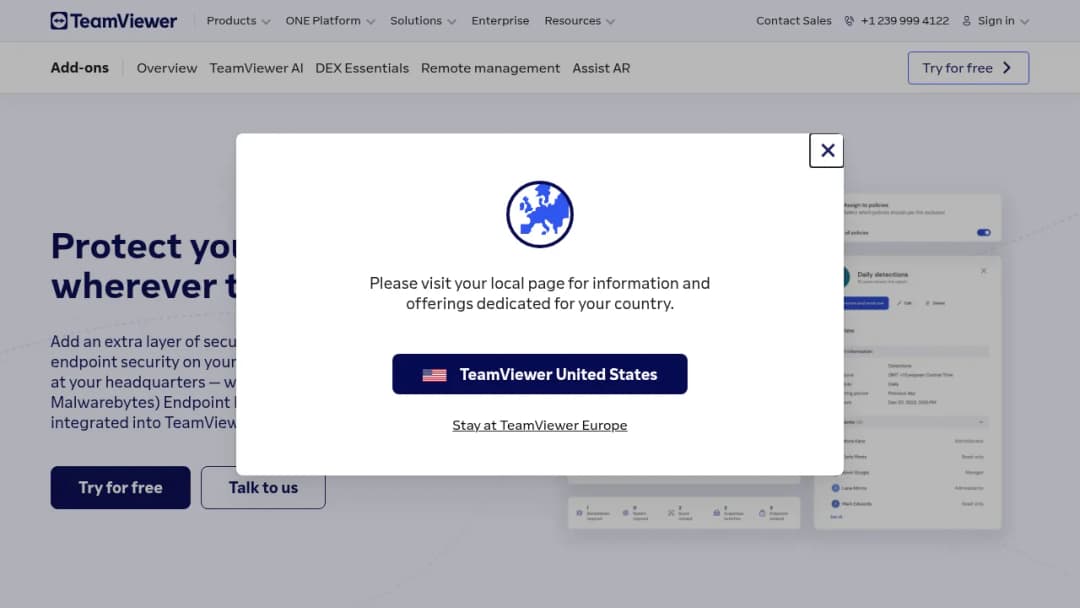
Task: Click Try for free in the sub-navigation bar
Action: 968,68
